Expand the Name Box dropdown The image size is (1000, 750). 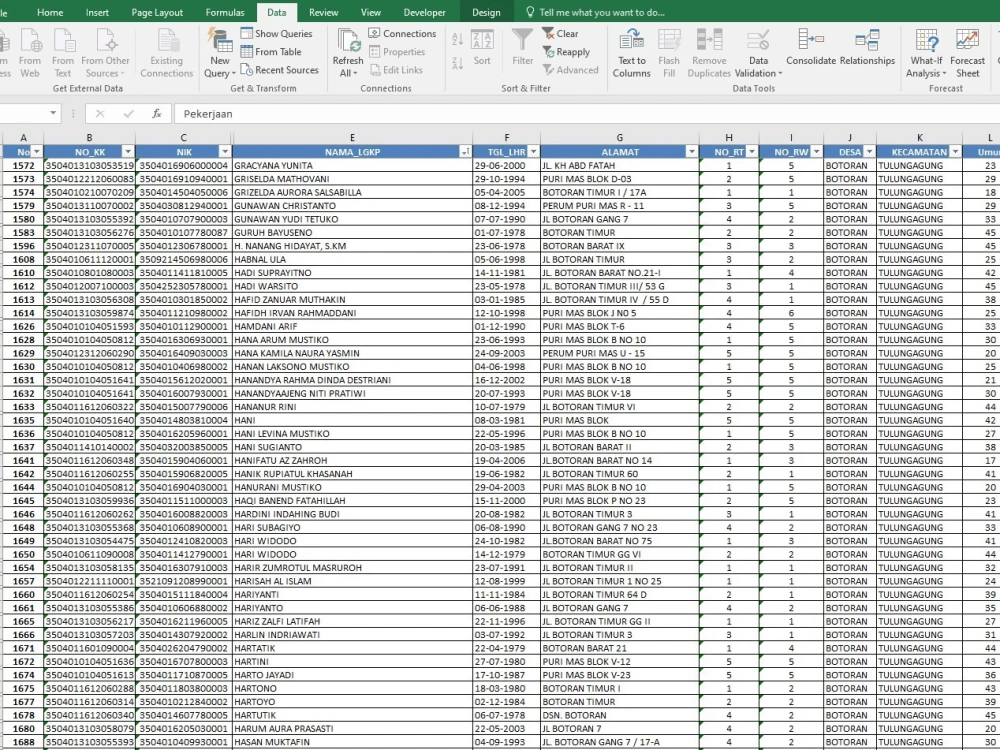(x=53, y=114)
